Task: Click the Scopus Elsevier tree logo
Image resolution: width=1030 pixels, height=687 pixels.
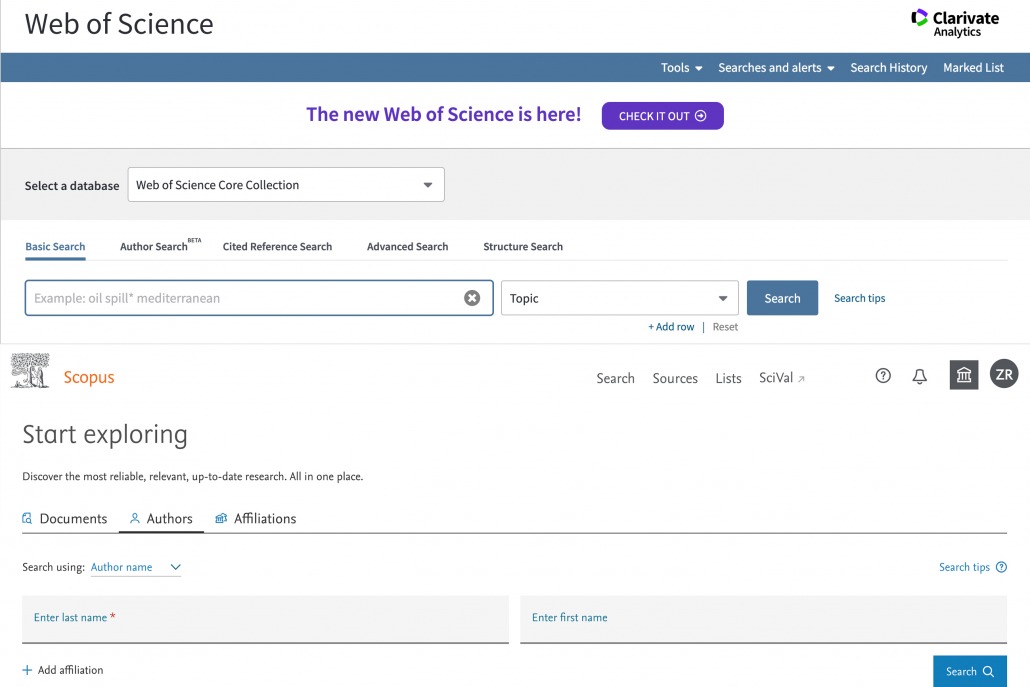Action: tap(30, 371)
